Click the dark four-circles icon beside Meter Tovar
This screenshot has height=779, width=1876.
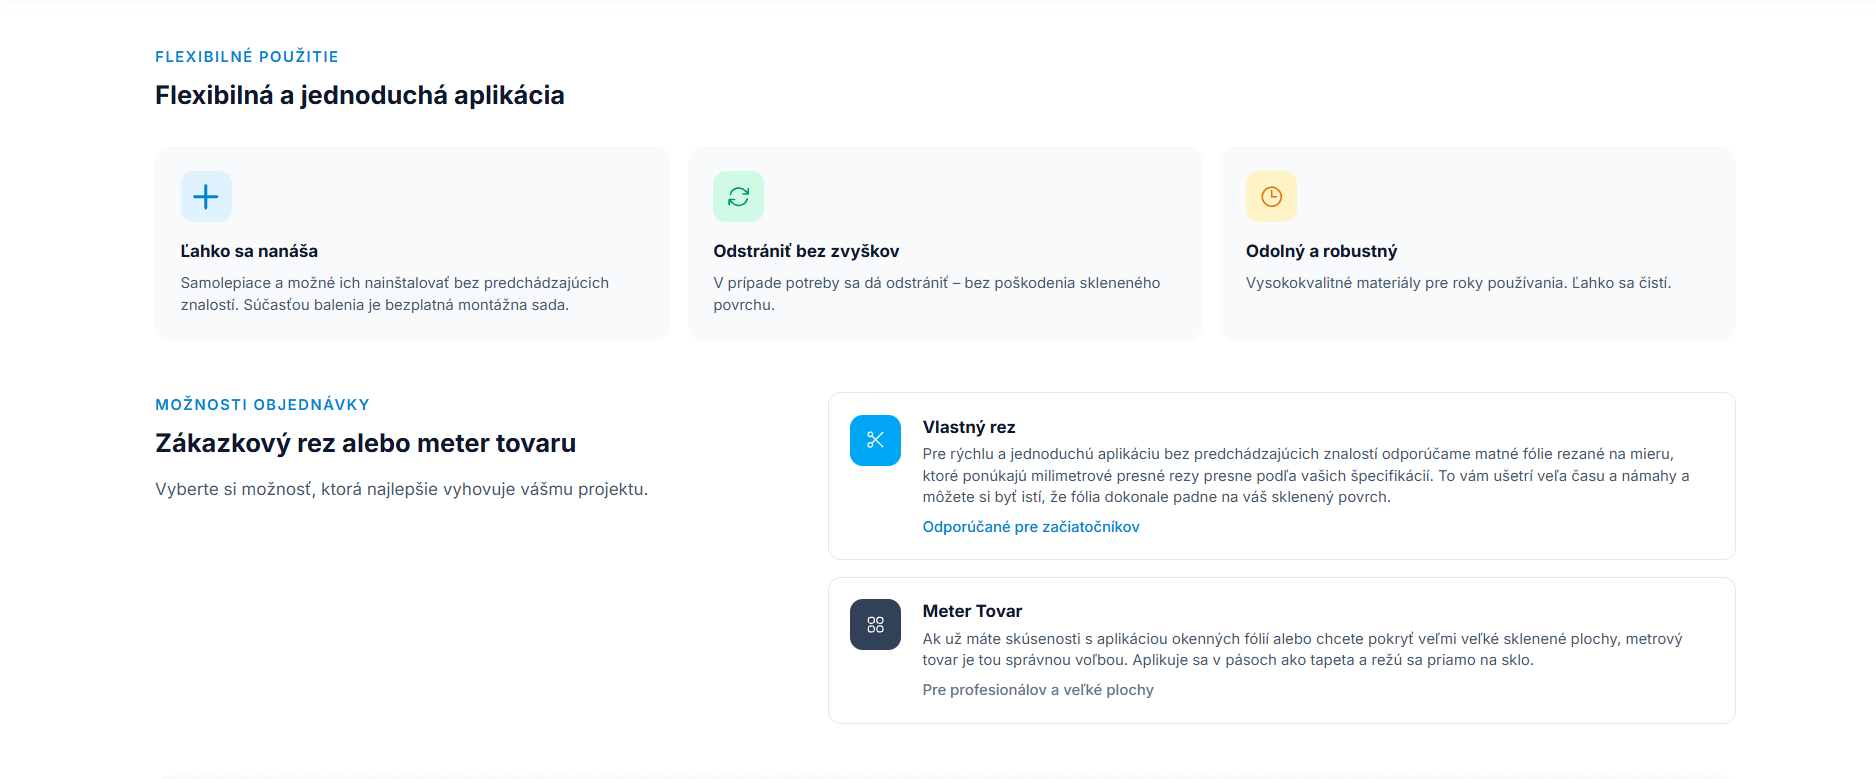[x=875, y=624]
